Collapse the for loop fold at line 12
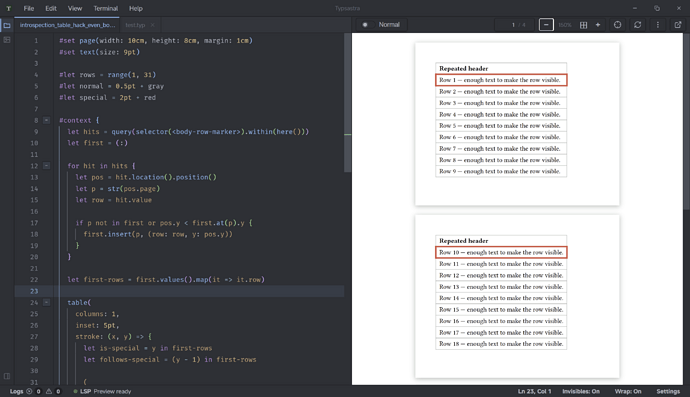This screenshot has height=397, width=690. click(46, 166)
